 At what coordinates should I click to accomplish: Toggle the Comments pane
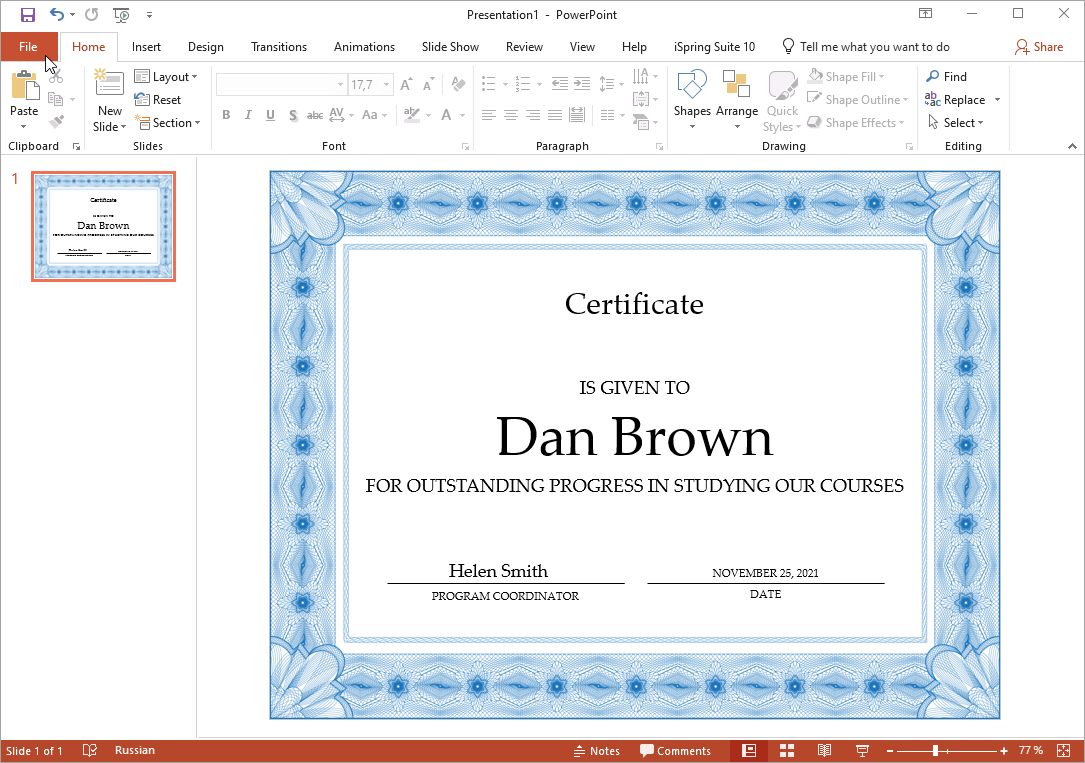(x=675, y=751)
